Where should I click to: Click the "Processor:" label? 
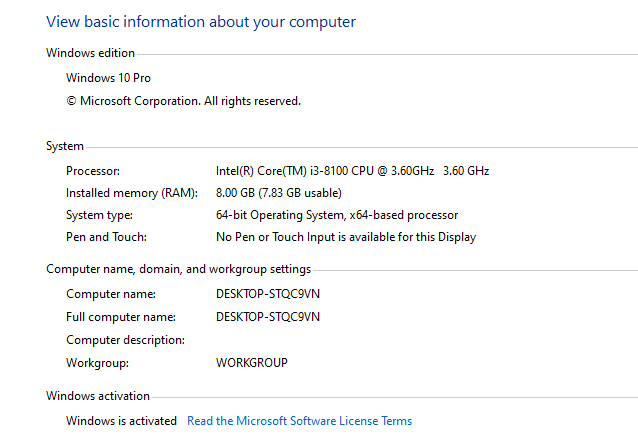pos(93,171)
